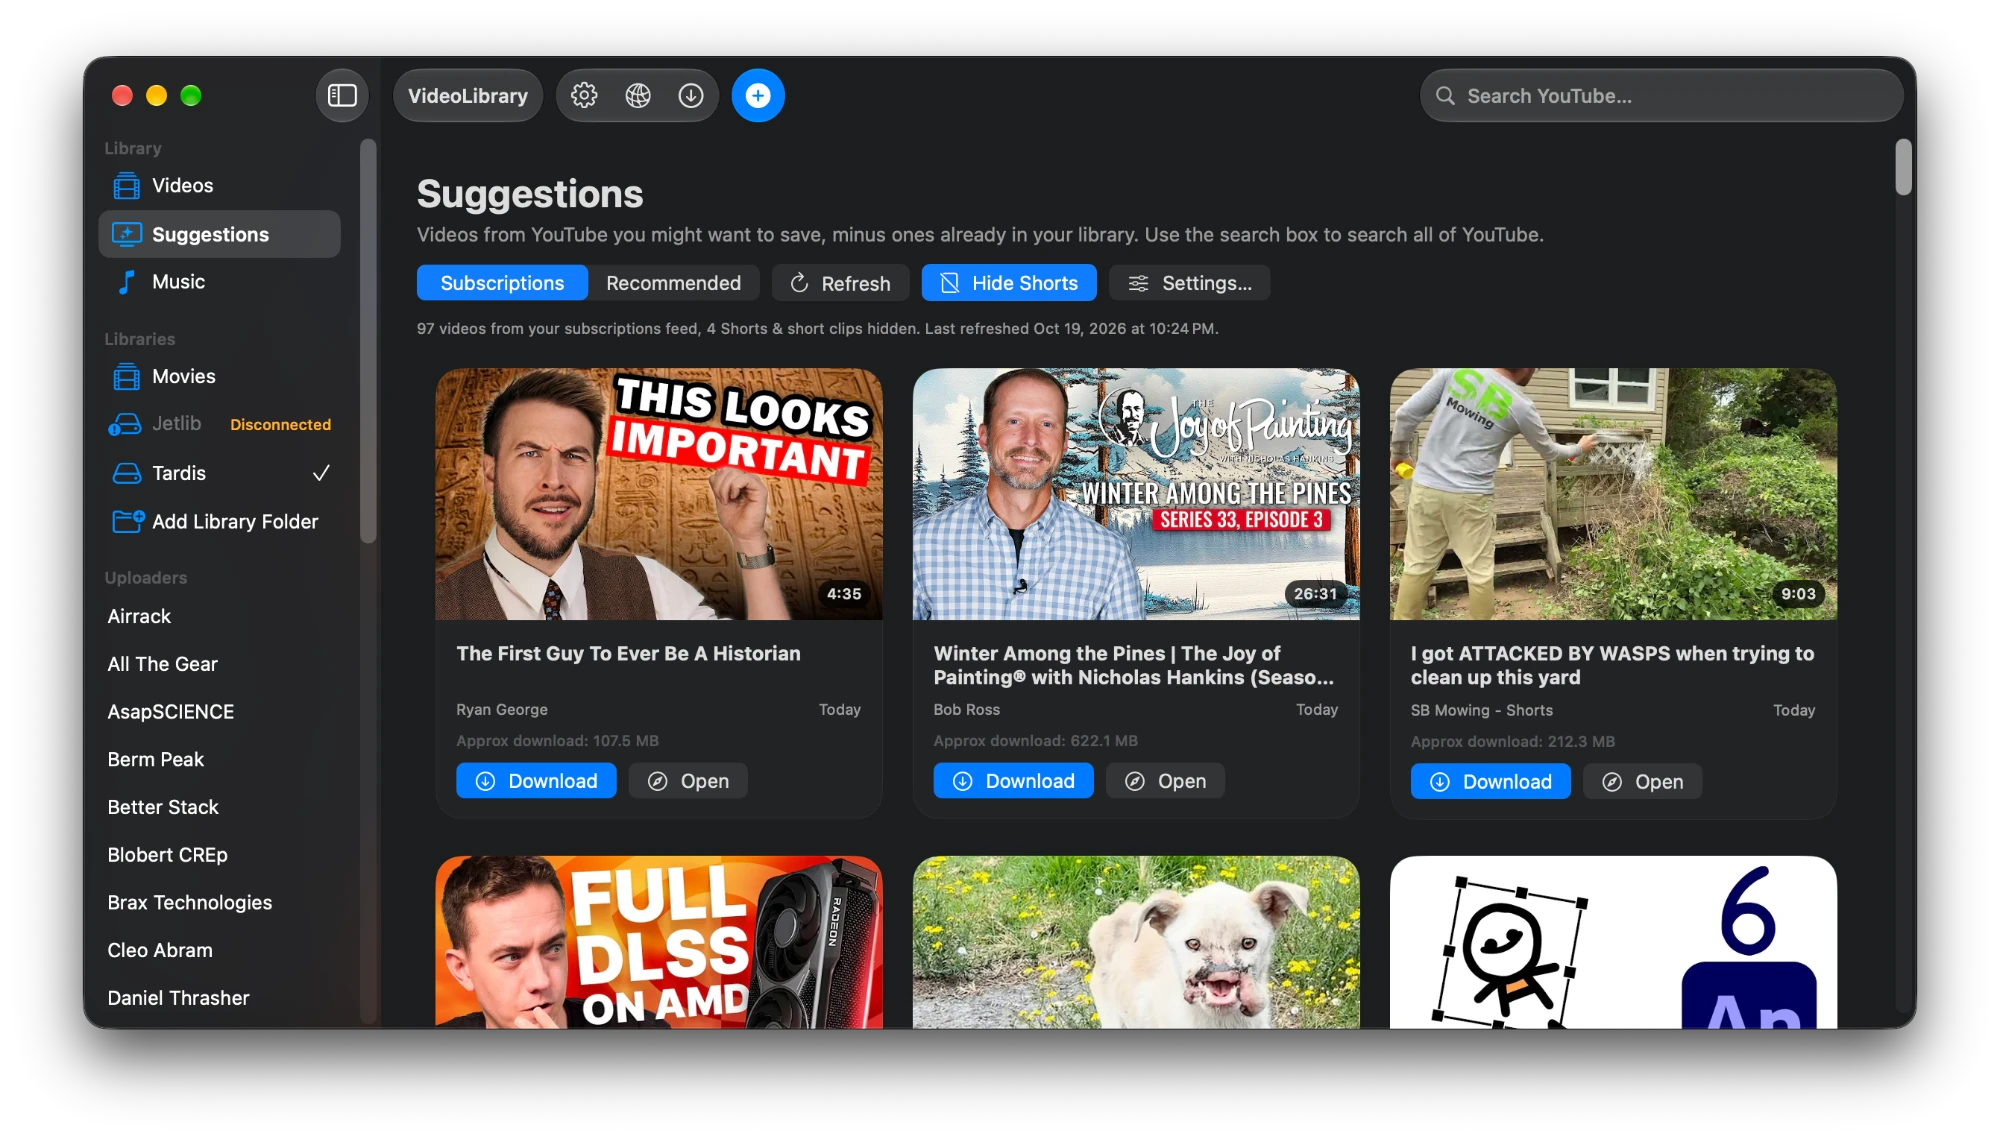Click the Music note icon
This screenshot has height=1139, width=2000.
[126, 282]
